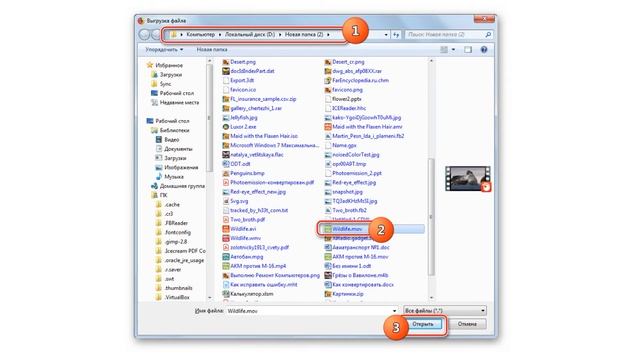Click the Wildlife video preview thumbnail
Image resolution: width=640 pixels, height=360 pixels.
[x=468, y=178]
